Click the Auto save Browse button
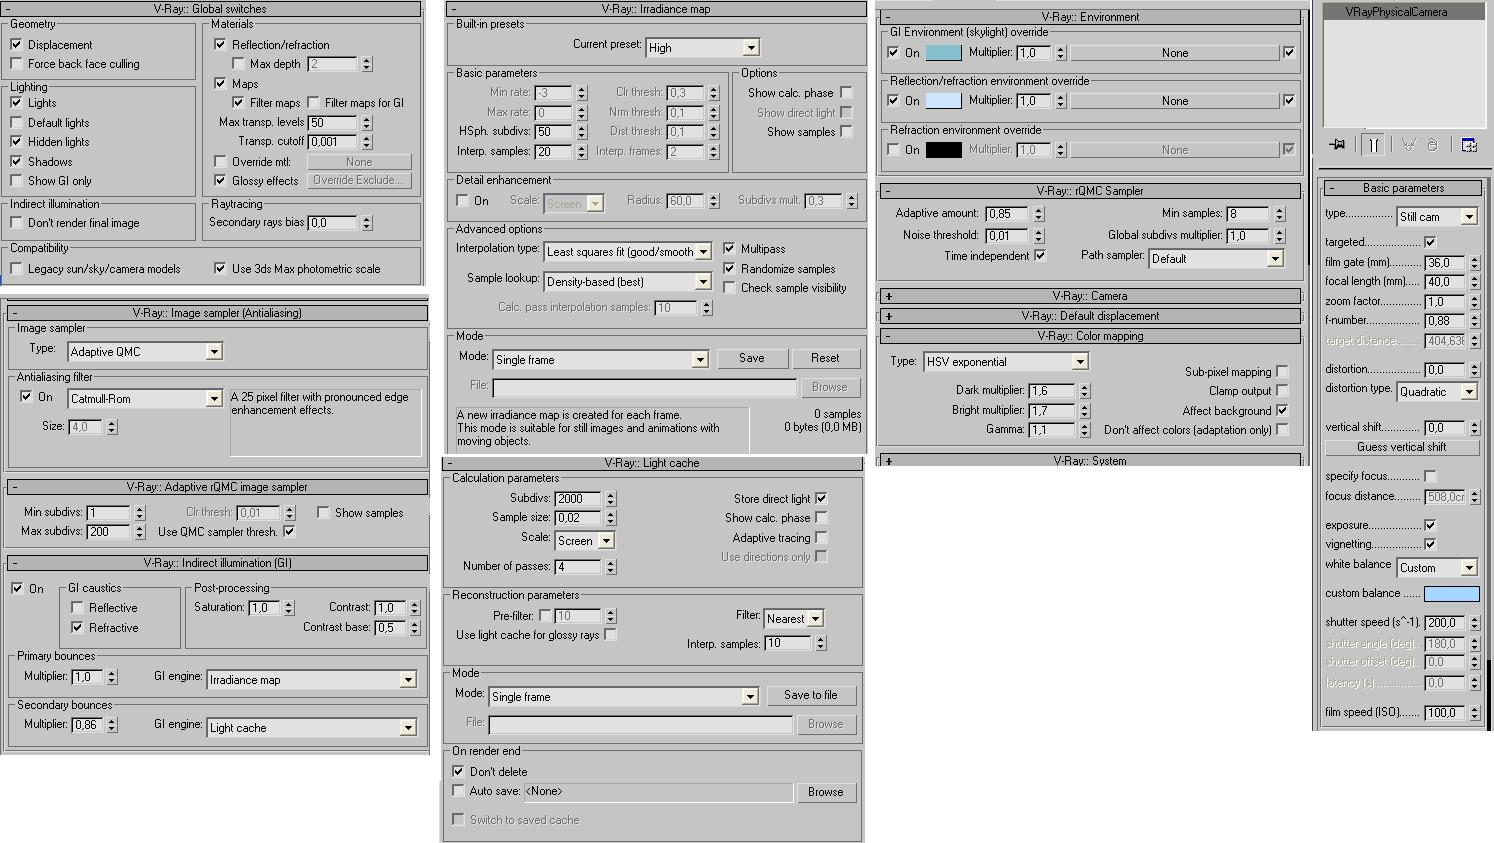 point(825,792)
